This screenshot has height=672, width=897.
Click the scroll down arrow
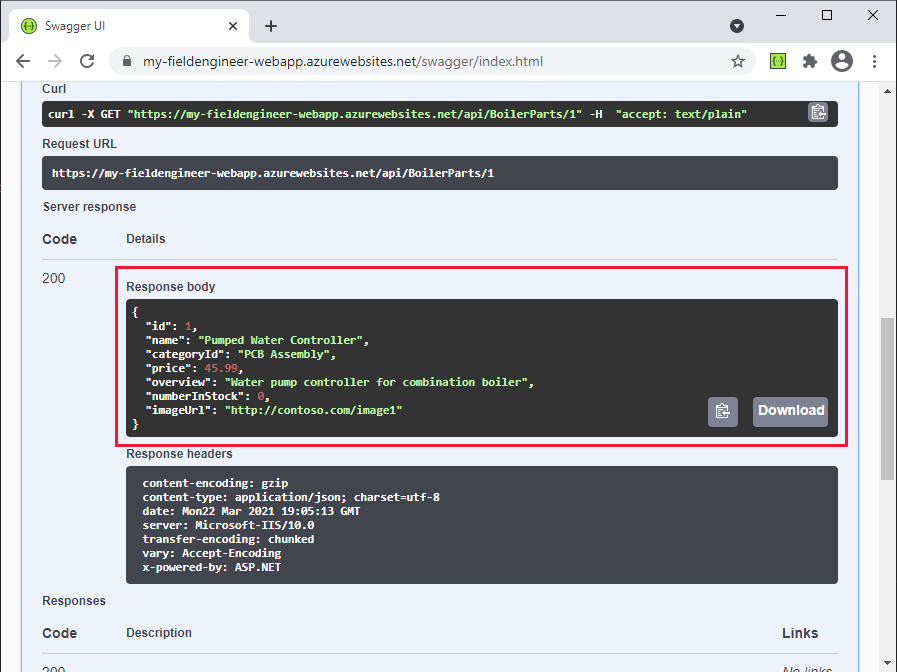coord(887,663)
